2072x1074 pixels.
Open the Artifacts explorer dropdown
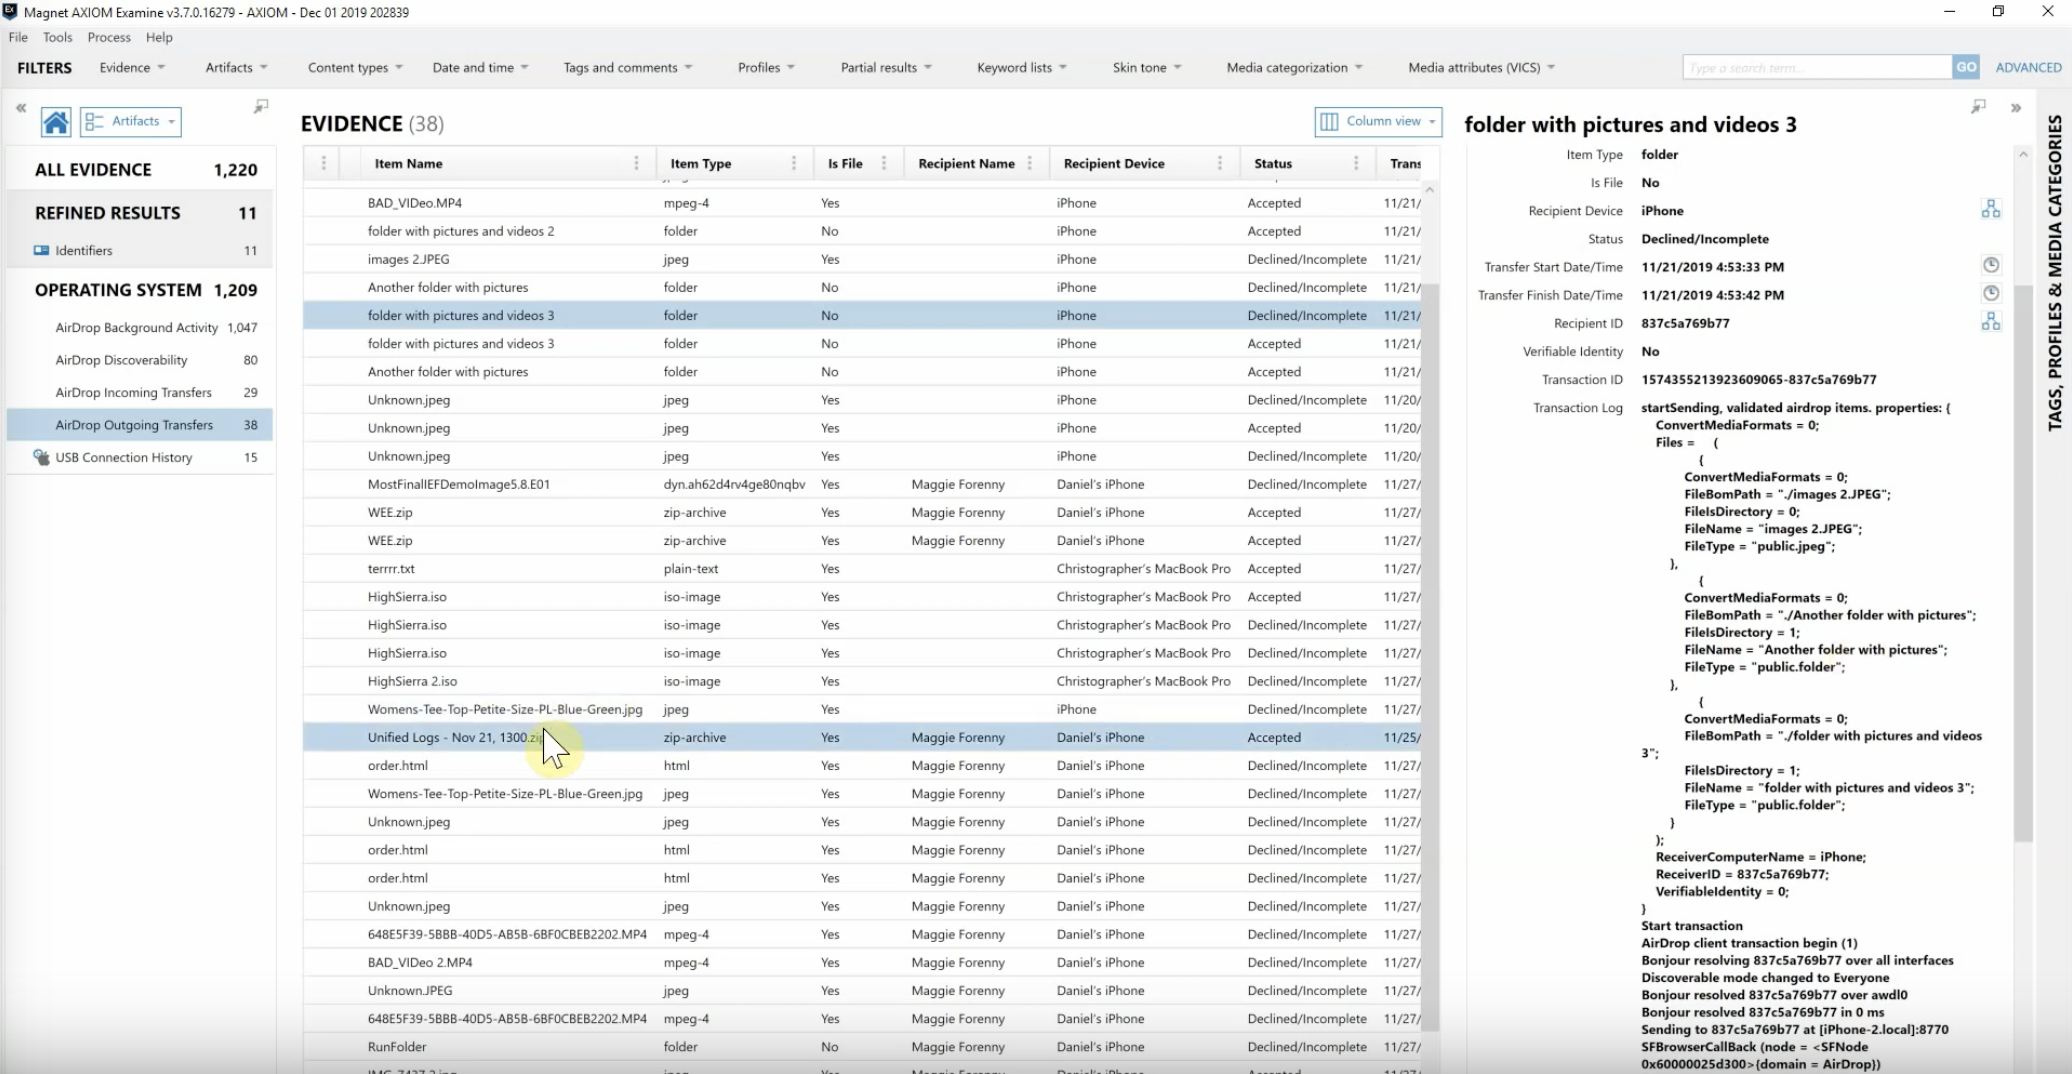[131, 121]
